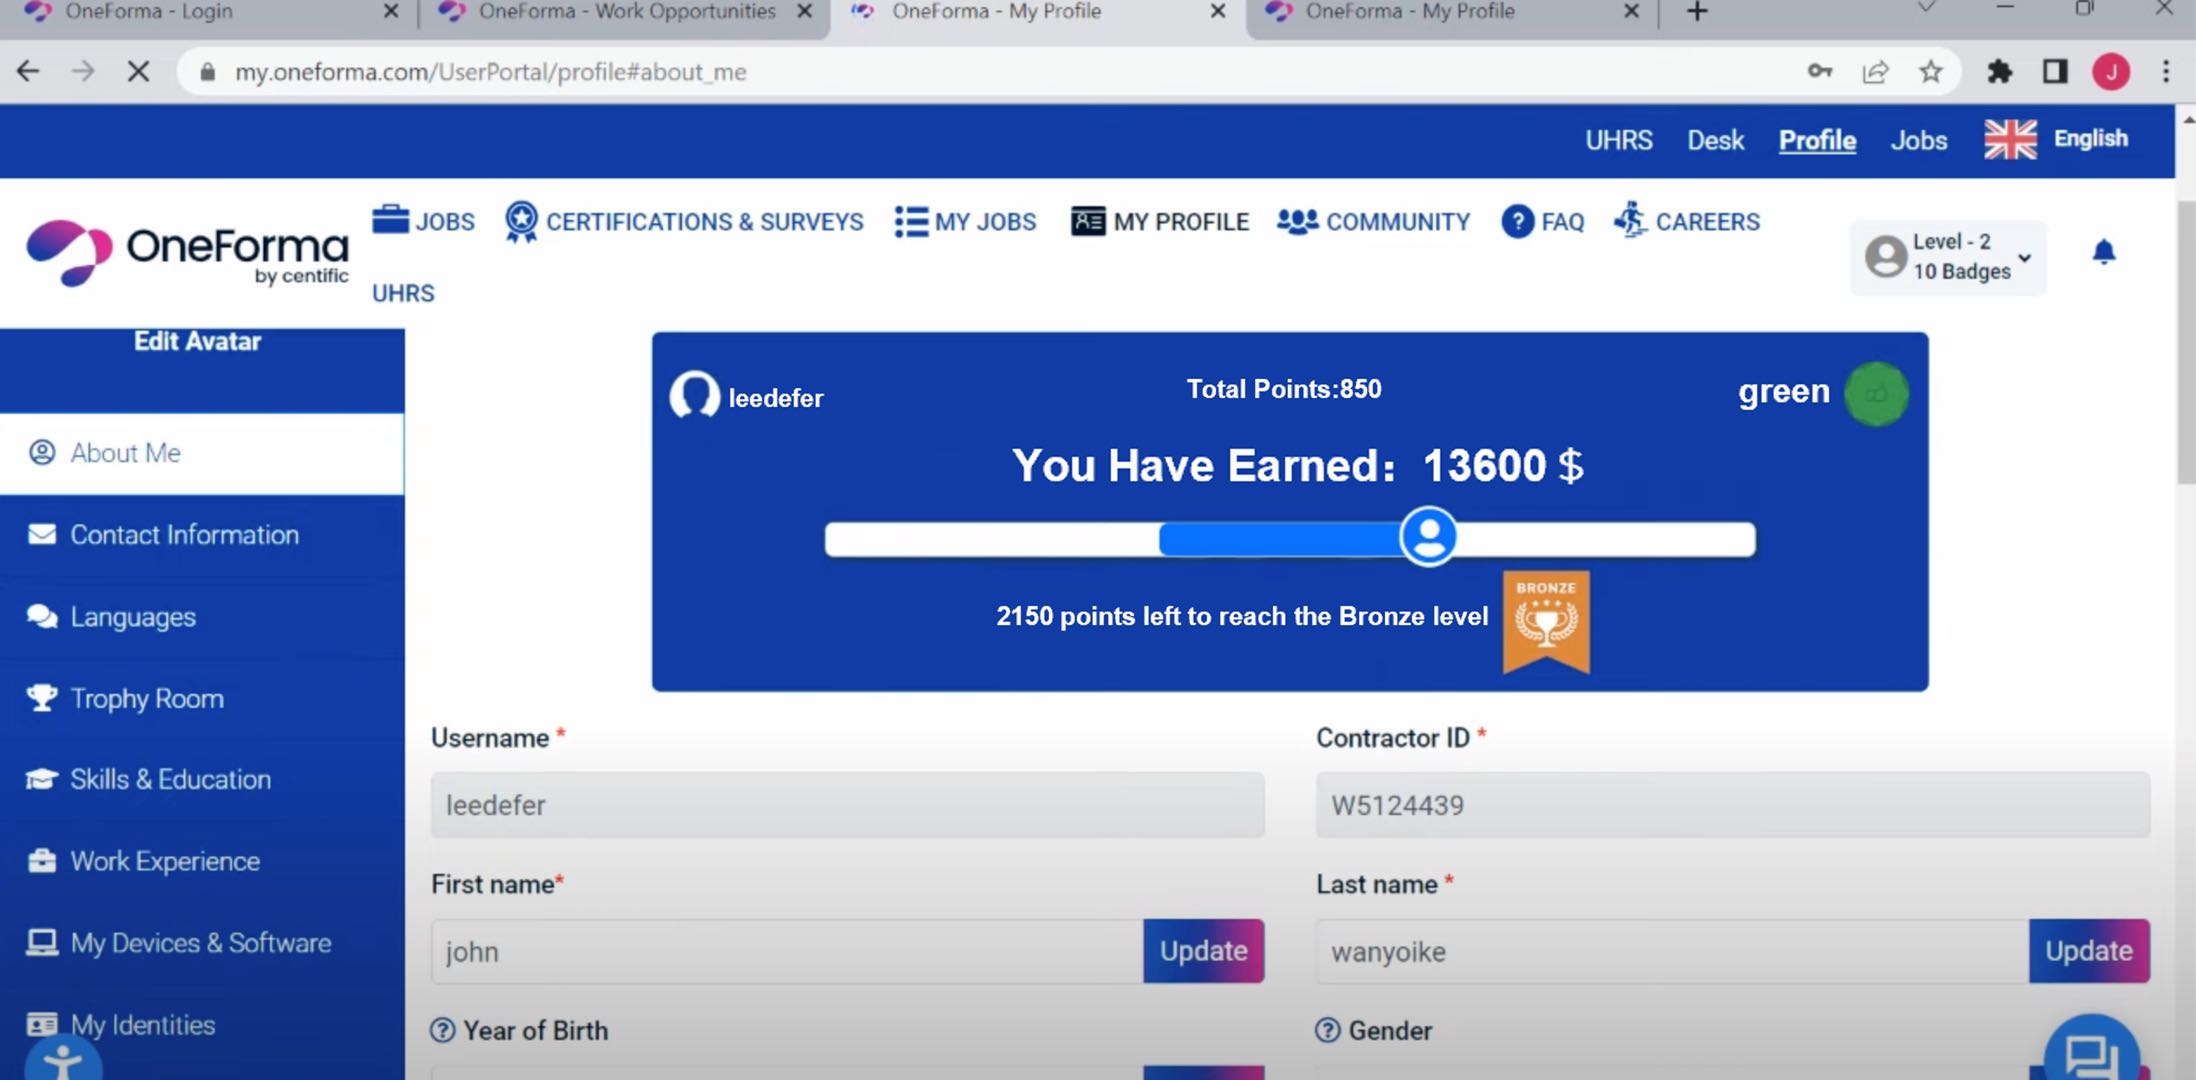Open CERTIFICATIONS & SURVEYS menu

[684, 221]
